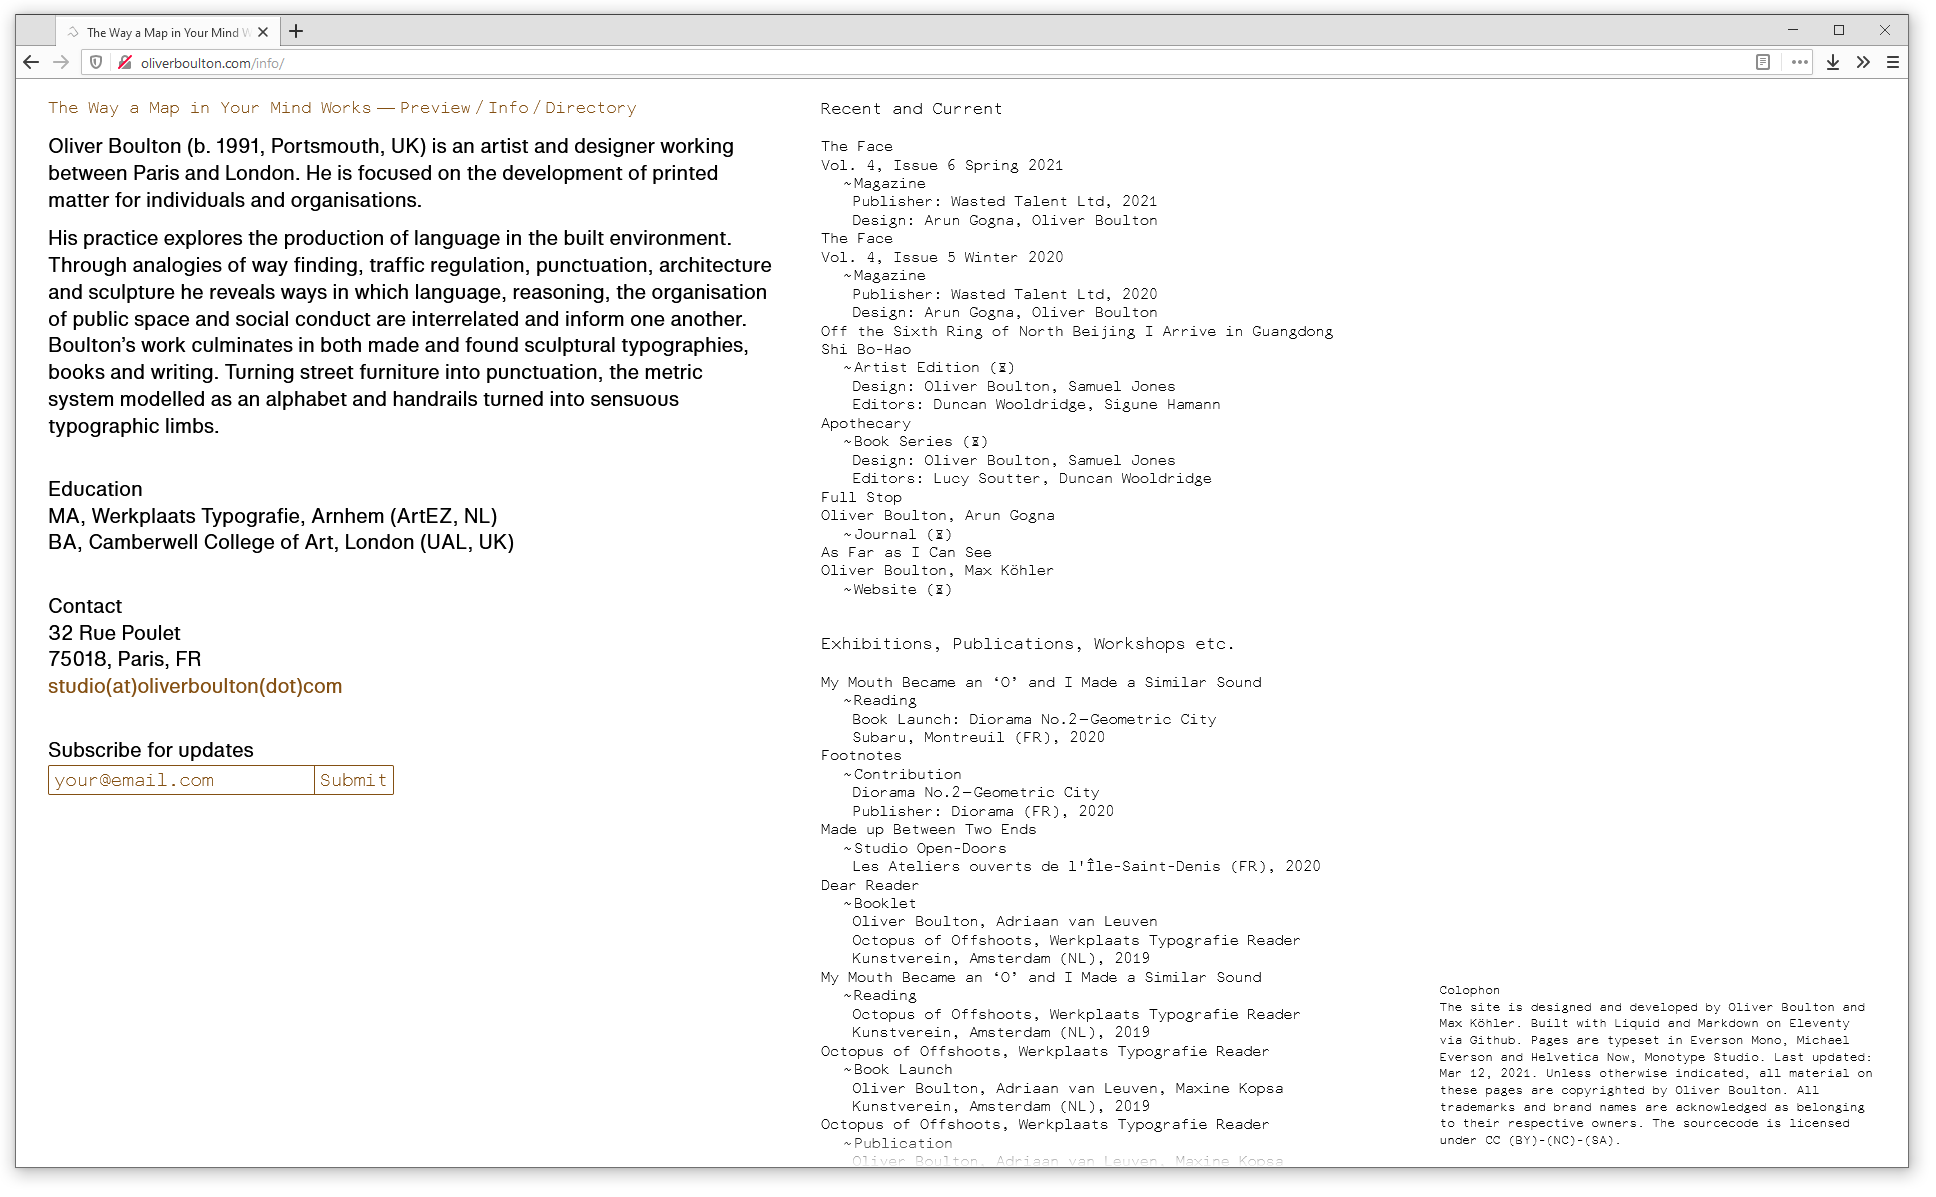Click the browser extensions icon
The image size is (1936, 1197).
coord(1864,62)
